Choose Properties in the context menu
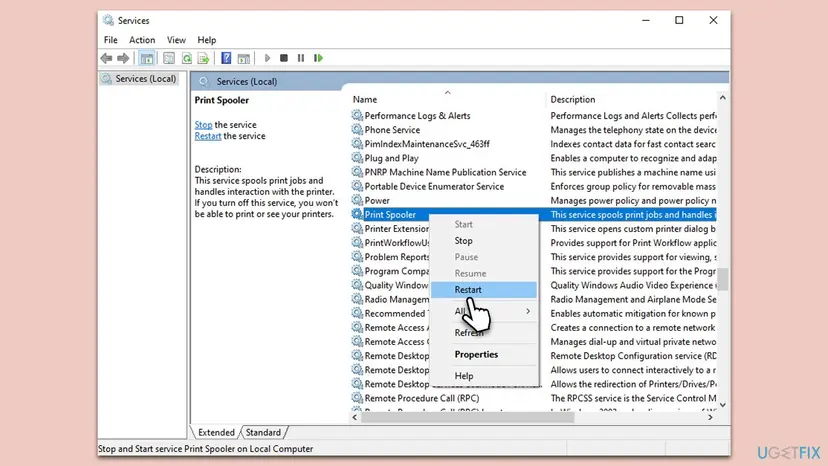 484,355
